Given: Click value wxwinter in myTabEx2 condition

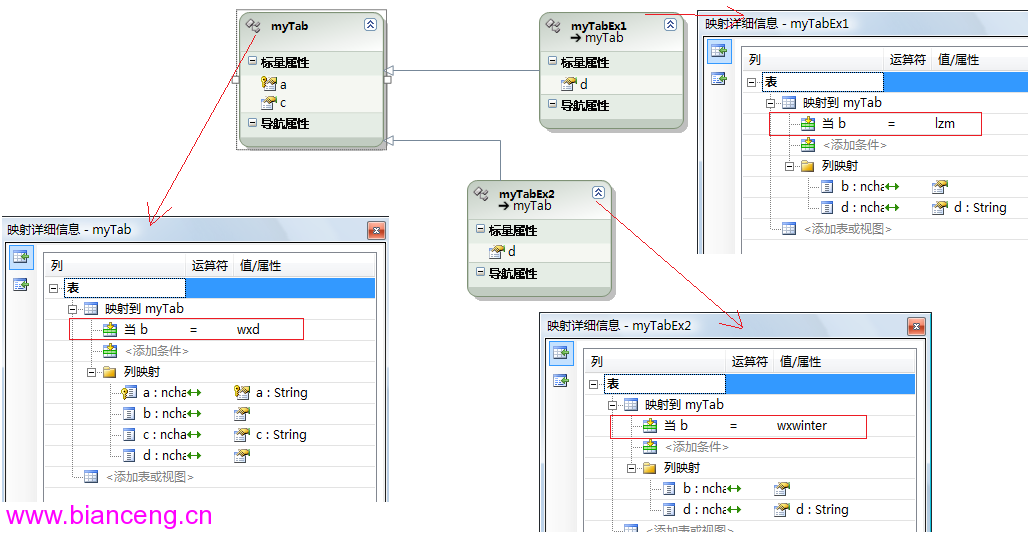Looking at the screenshot, I should pos(802,426).
